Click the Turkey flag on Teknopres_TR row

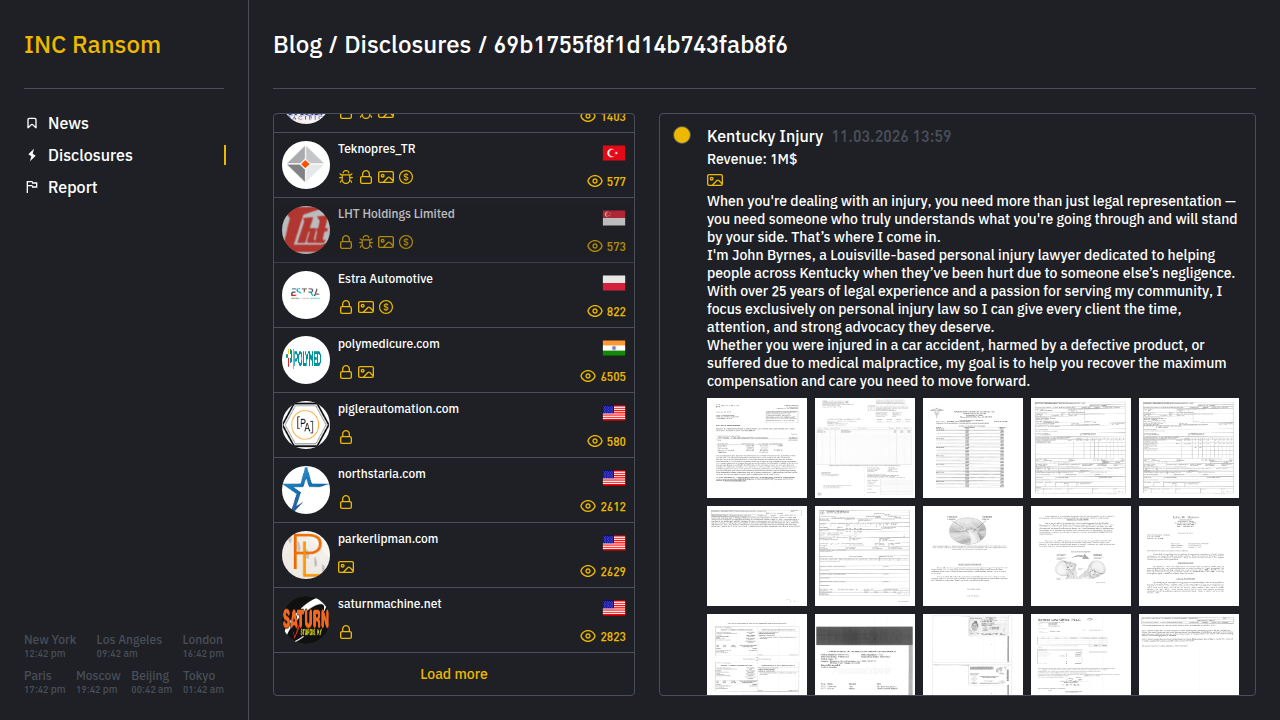[x=613, y=153]
